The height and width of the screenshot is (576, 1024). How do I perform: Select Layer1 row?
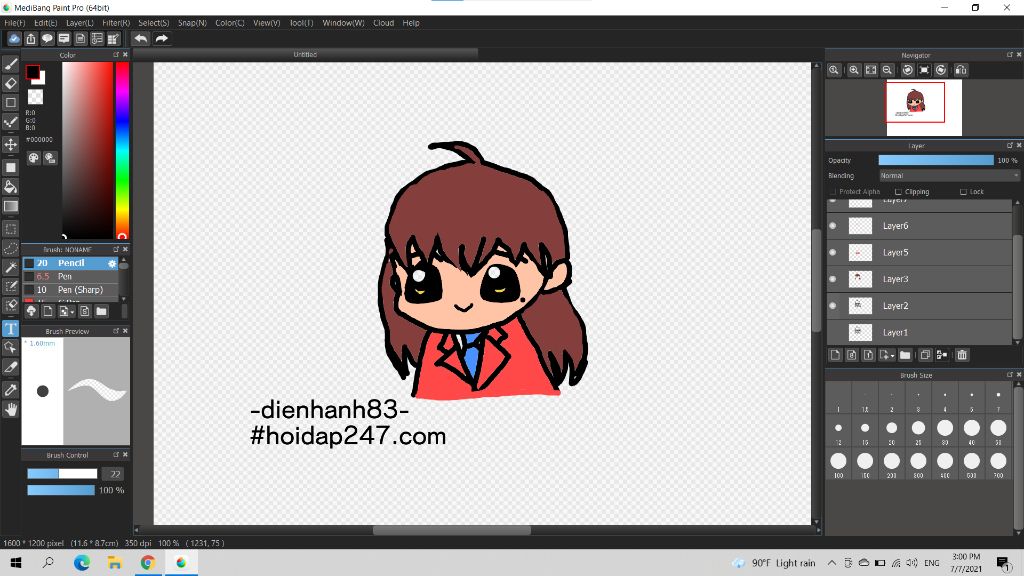pos(920,332)
